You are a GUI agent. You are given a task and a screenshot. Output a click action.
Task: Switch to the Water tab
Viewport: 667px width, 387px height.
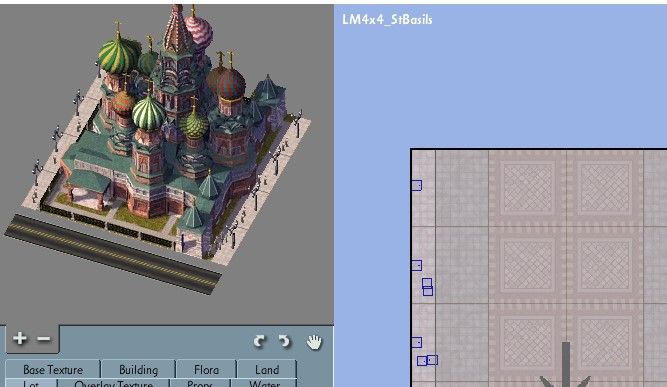pos(264,383)
